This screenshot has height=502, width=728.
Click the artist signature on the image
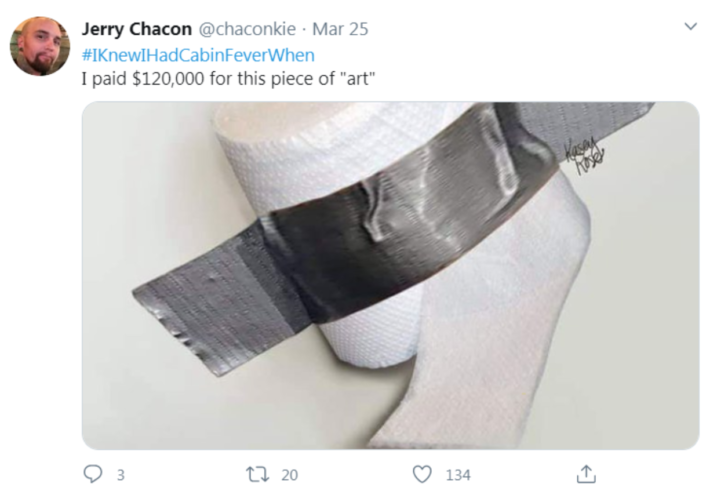584,157
